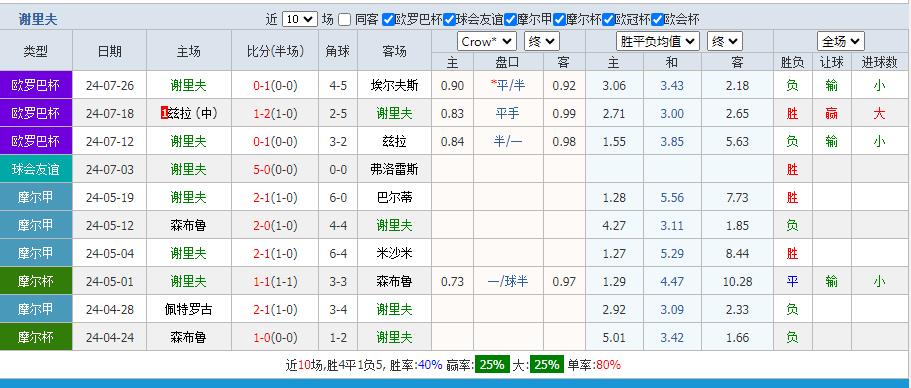
Task: Open the 终 dropdown beside 胜平负均值
Action: click(x=725, y=42)
